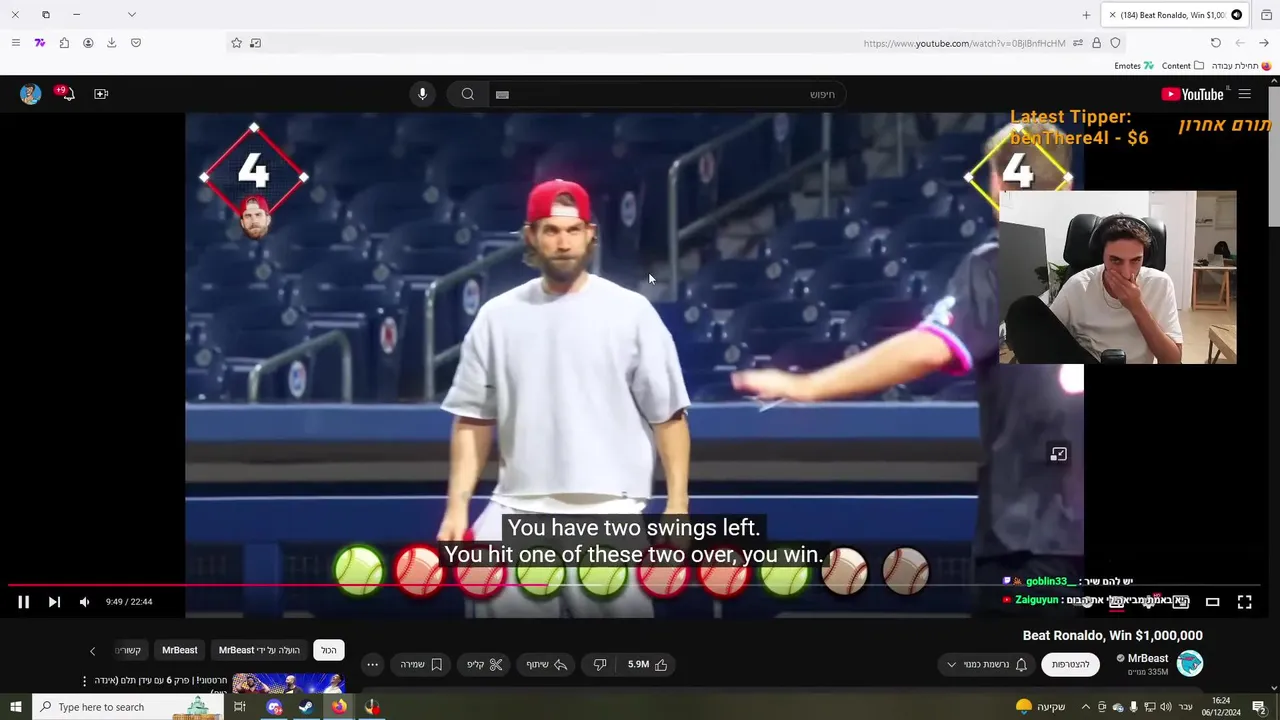This screenshot has width=1280, height=720.
Task: Focus the YouTube search field
Action: [666, 94]
